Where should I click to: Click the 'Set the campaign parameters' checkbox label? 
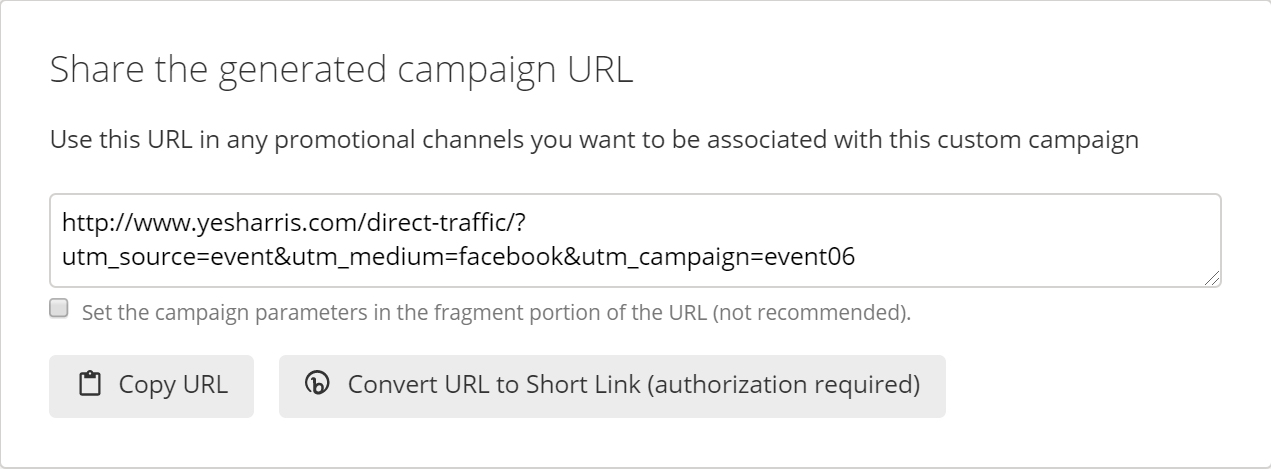(x=496, y=311)
